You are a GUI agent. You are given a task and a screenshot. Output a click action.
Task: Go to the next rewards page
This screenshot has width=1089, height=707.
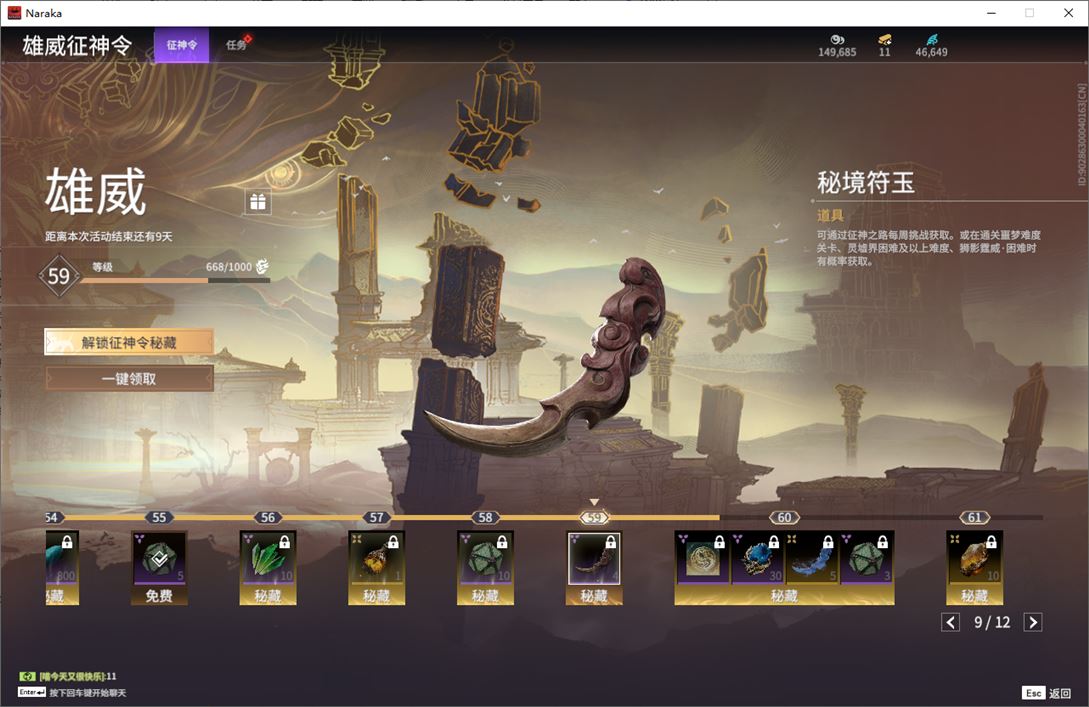tap(1033, 622)
